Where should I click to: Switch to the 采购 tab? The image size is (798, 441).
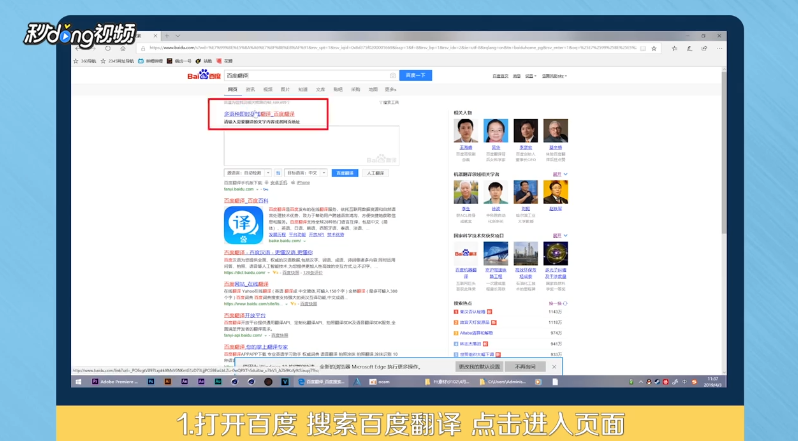(355, 89)
